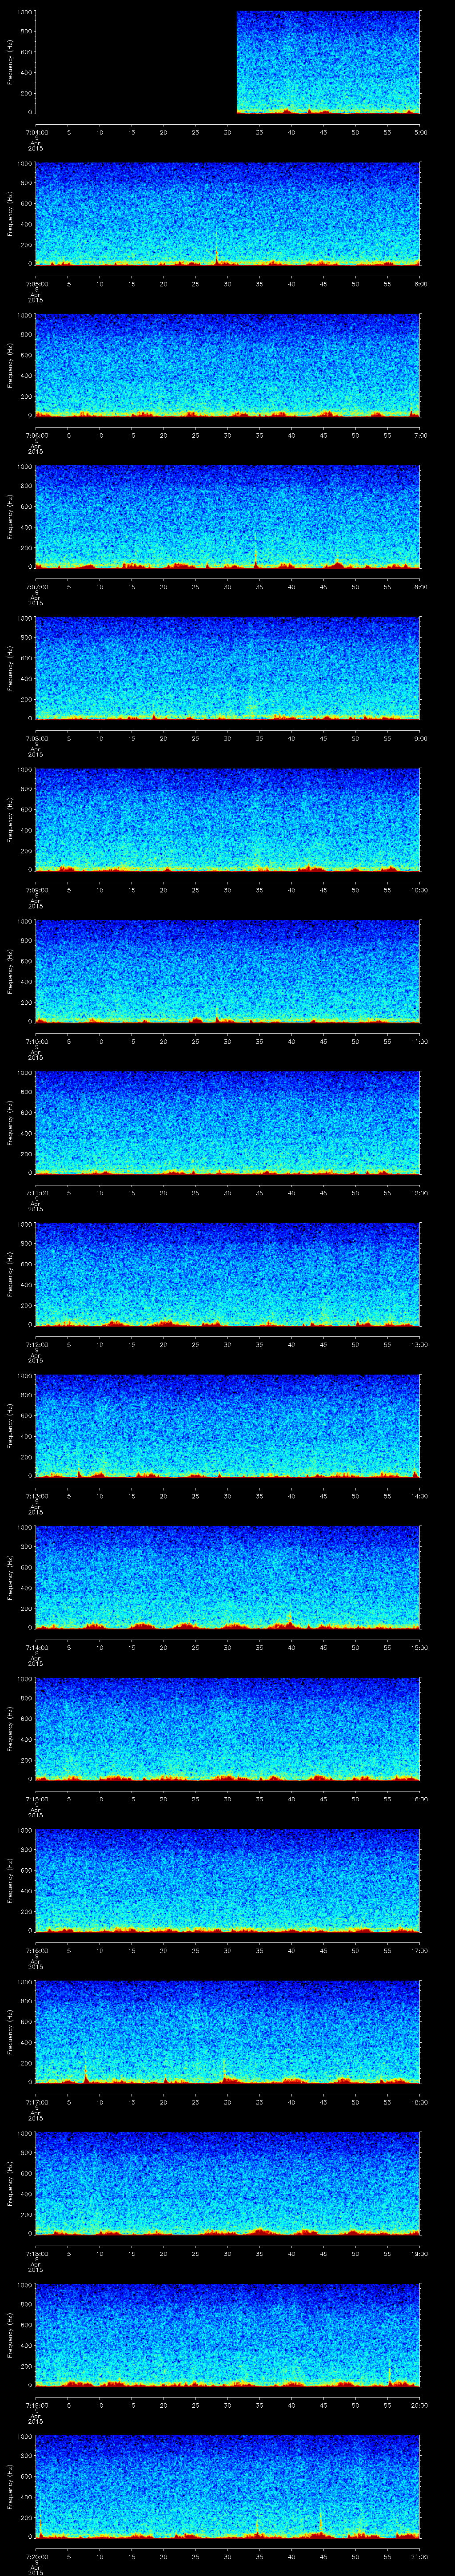The width and height of the screenshot is (455, 2576).
Task: Click the black empty region in first spectrogram
Action: [135, 62]
